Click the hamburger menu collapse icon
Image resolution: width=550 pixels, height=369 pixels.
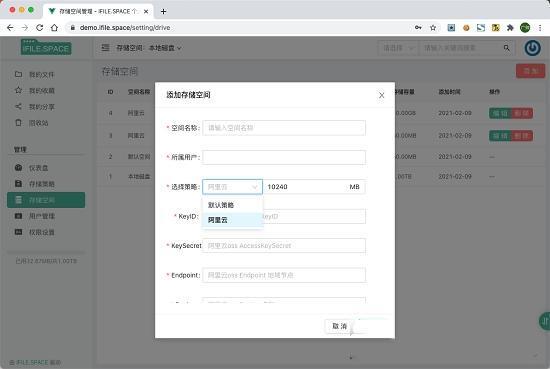pyautogui.click(x=105, y=48)
